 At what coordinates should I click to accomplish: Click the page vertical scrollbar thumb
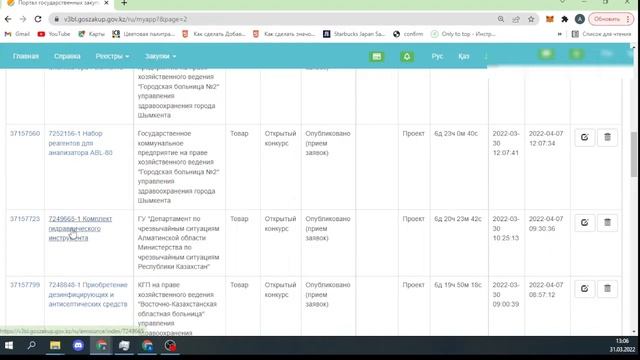tap(633, 154)
